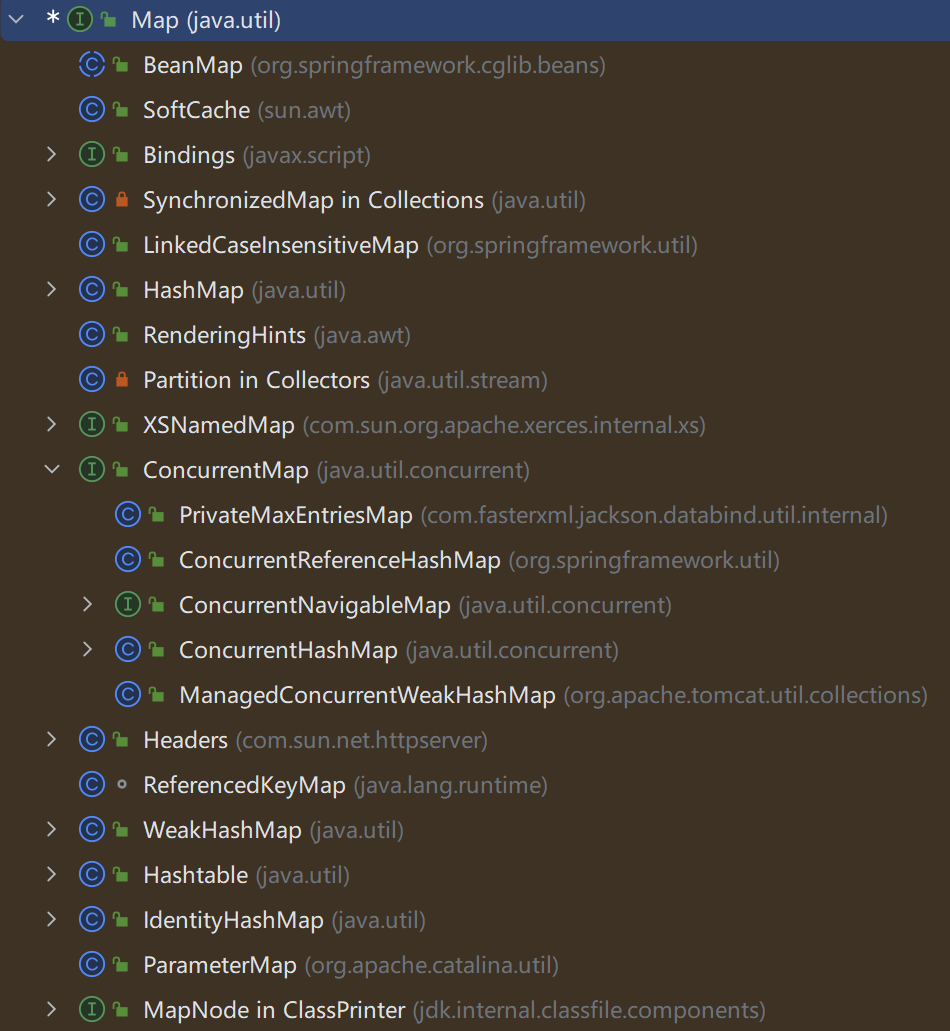This screenshot has width=950, height=1031.
Task: Click the class icon next to HashMap
Action: pyautogui.click(x=91, y=289)
